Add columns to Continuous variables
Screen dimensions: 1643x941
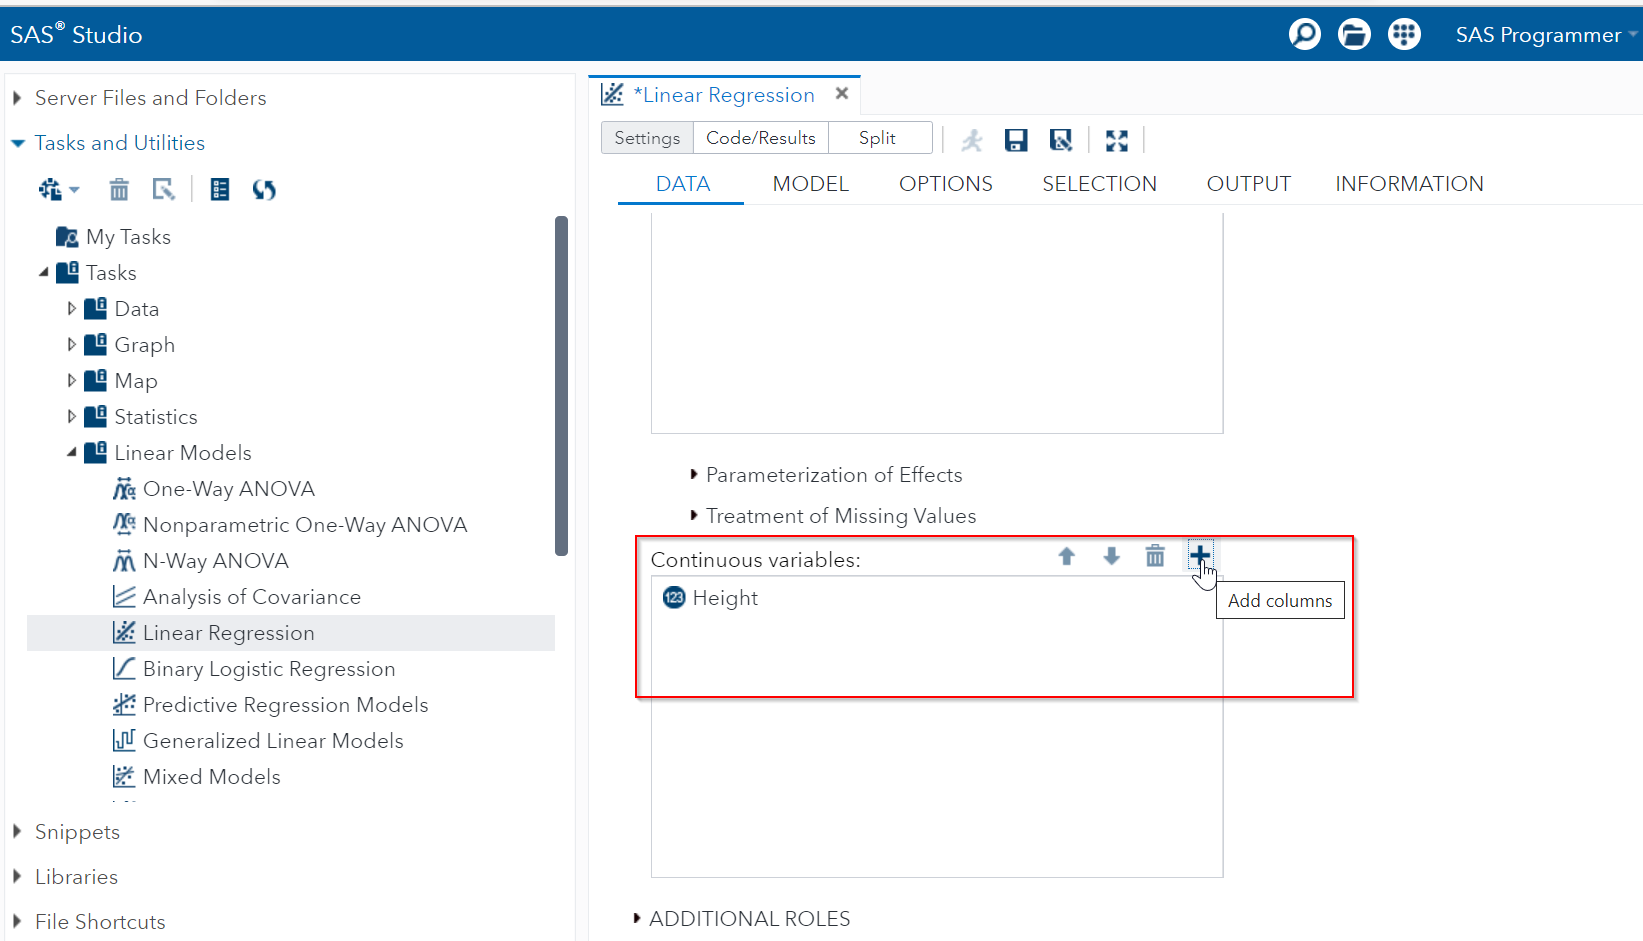[x=1199, y=555]
